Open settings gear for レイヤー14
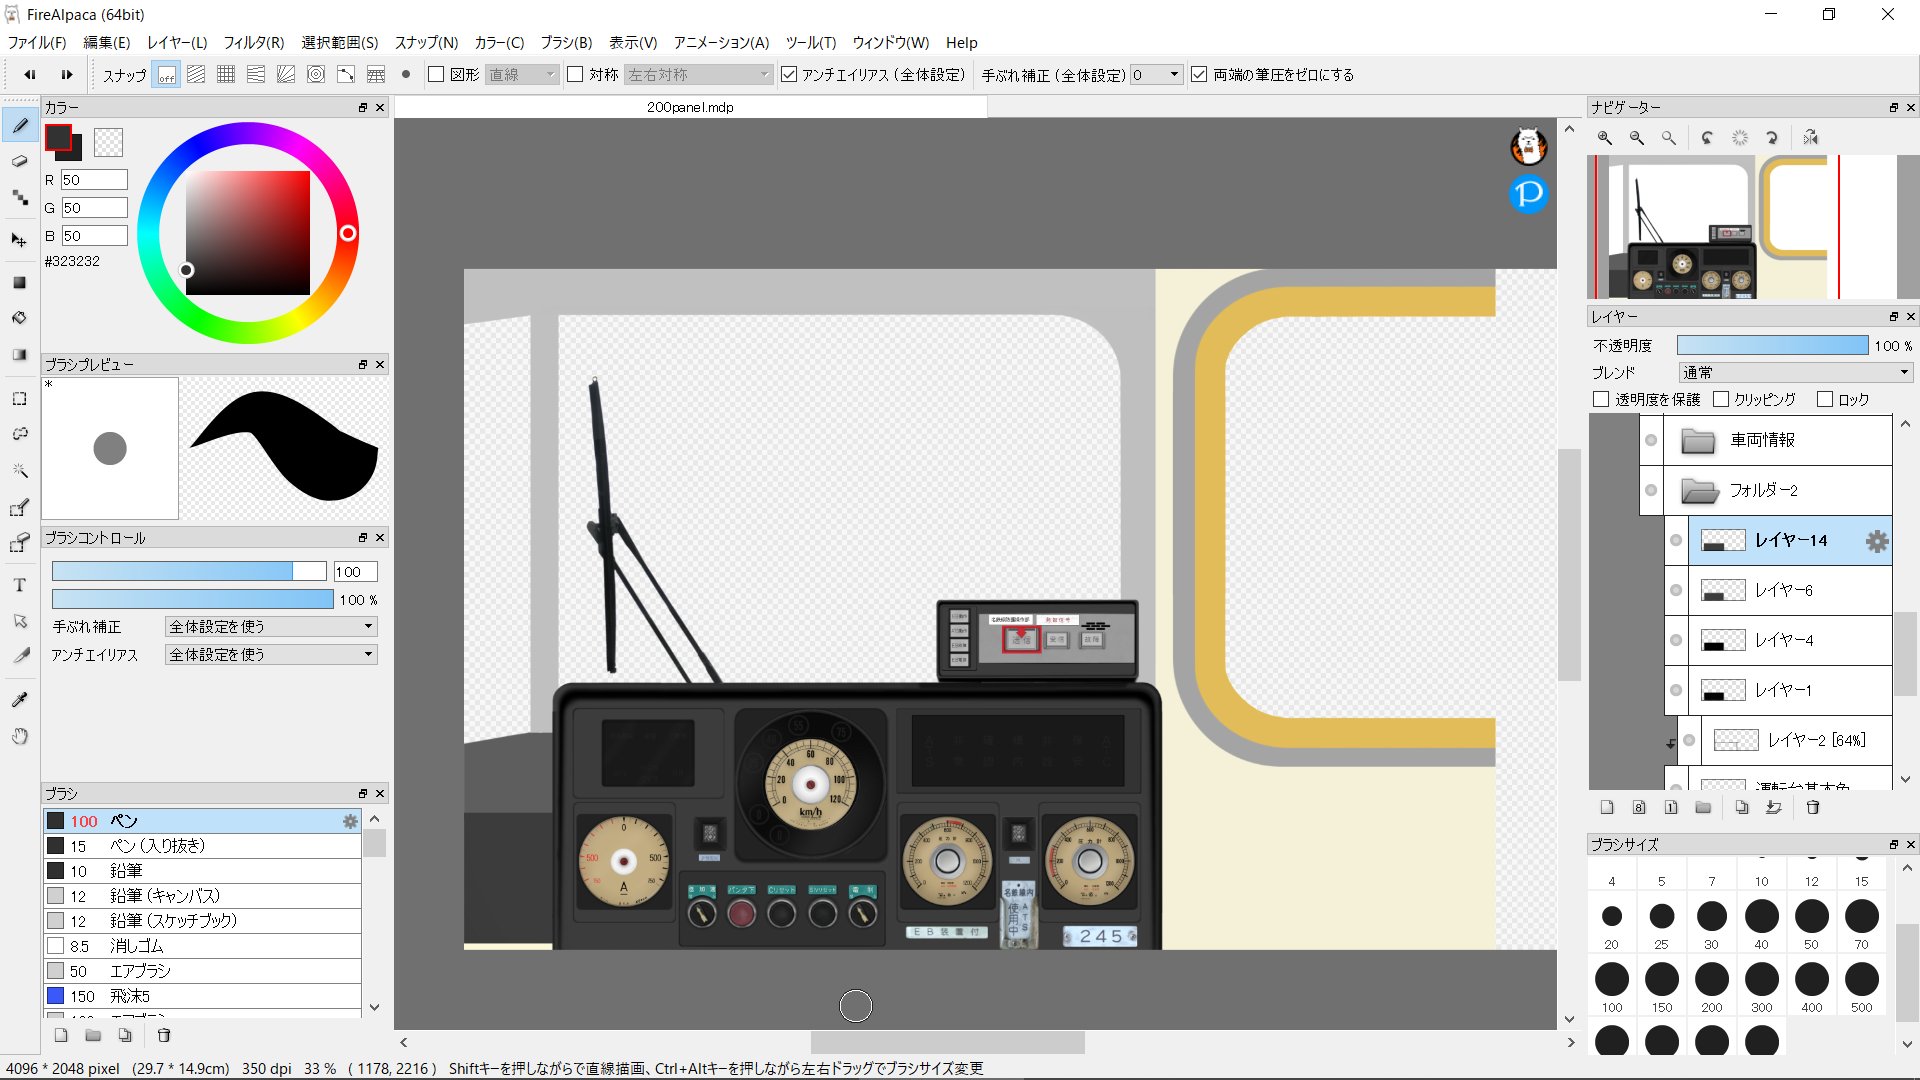Viewport: 1920px width, 1080px height. tap(1877, 541)
